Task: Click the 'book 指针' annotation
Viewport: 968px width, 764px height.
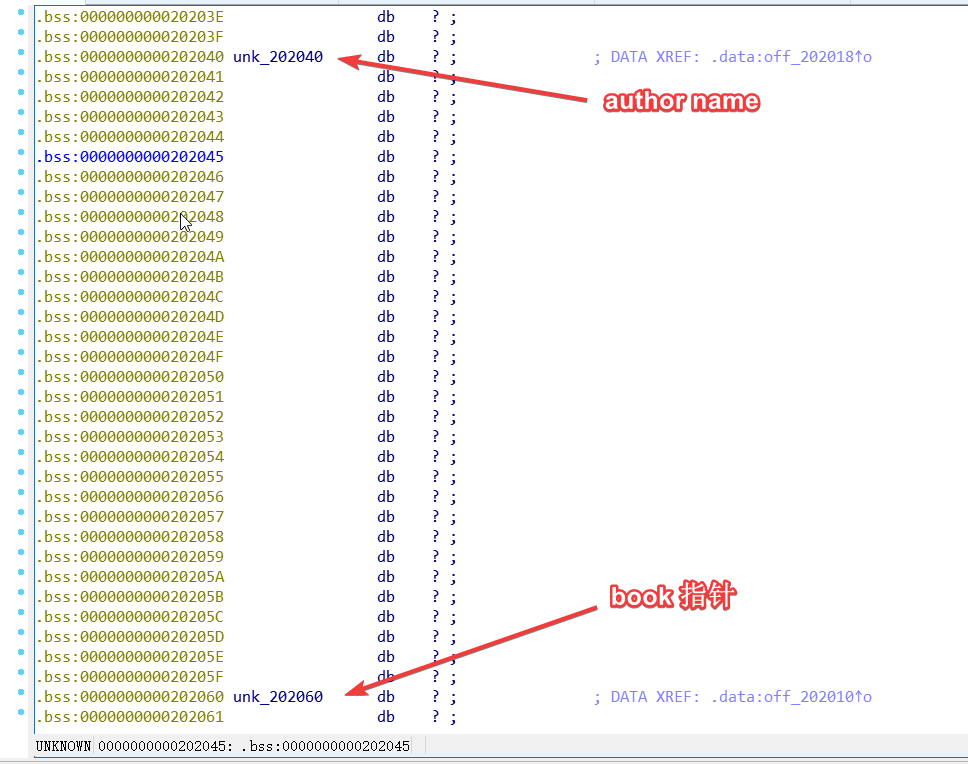Action: click(673, 597)
